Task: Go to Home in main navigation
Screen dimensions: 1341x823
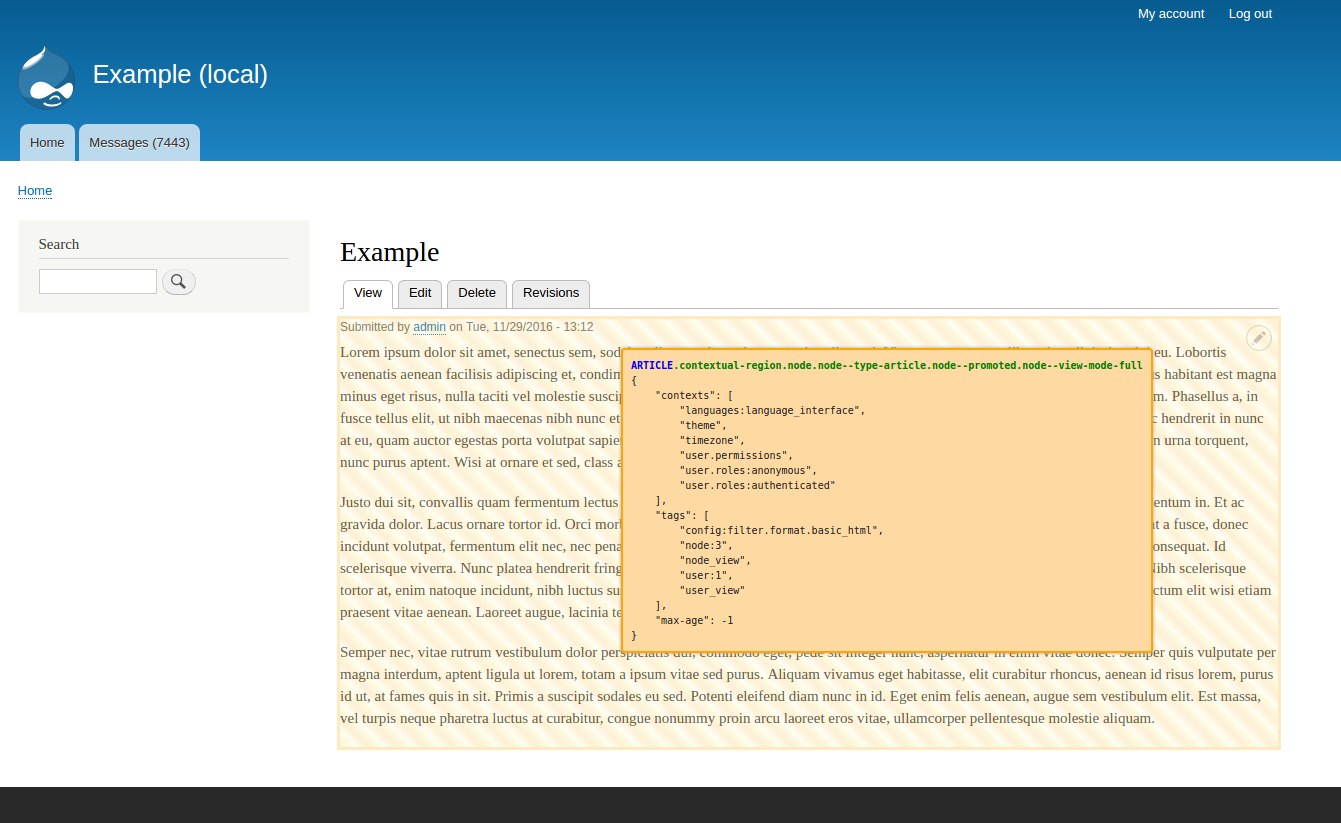Action: click(47, 143)
